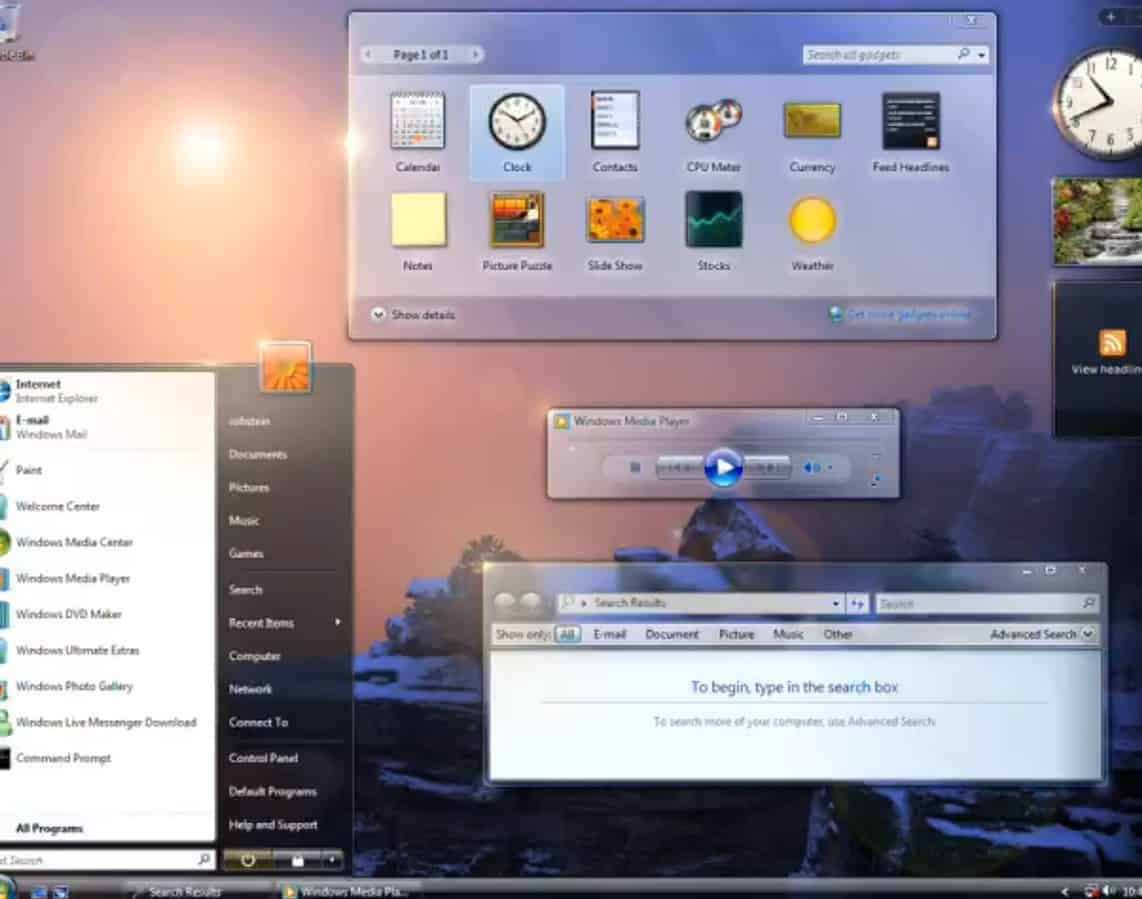Image resolution: width=1142 pixels, height=899 pixels.
Task: Expand the Recent Items submenu
Action: [262, 622]
